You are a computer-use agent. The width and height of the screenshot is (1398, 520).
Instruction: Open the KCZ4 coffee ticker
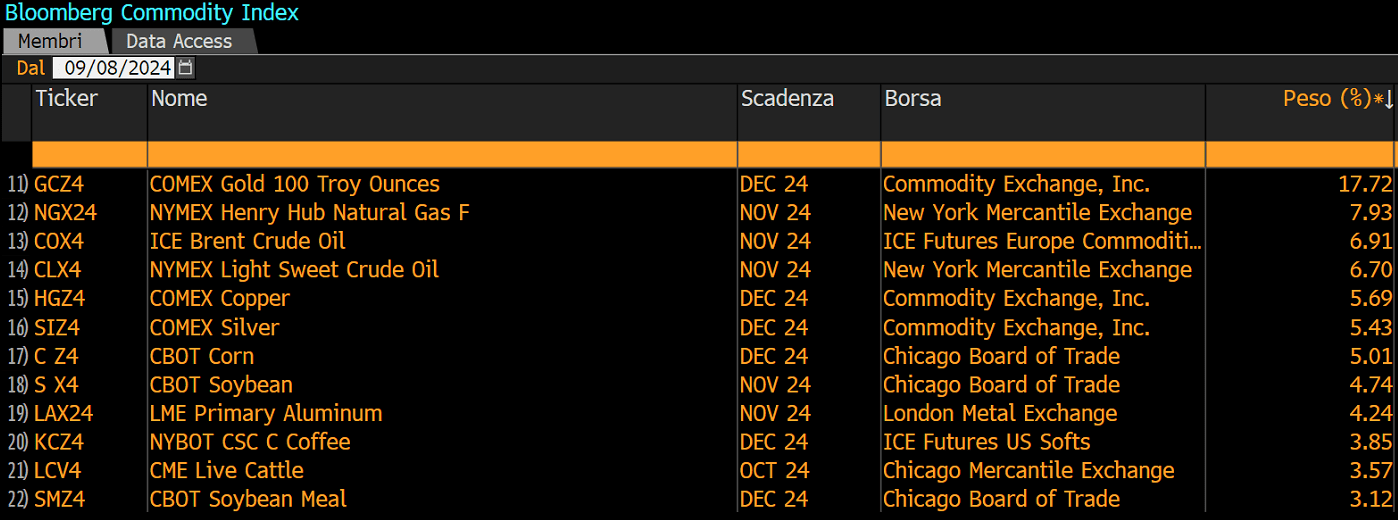pyautogui.click(x=60, y=442)
